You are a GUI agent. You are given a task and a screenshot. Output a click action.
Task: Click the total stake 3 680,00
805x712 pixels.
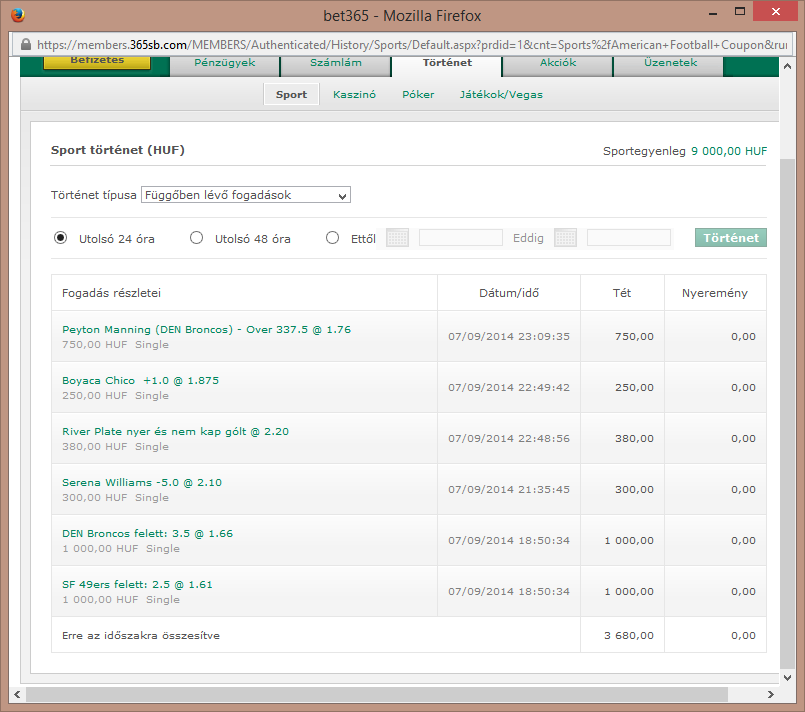(x=629, y=635)
